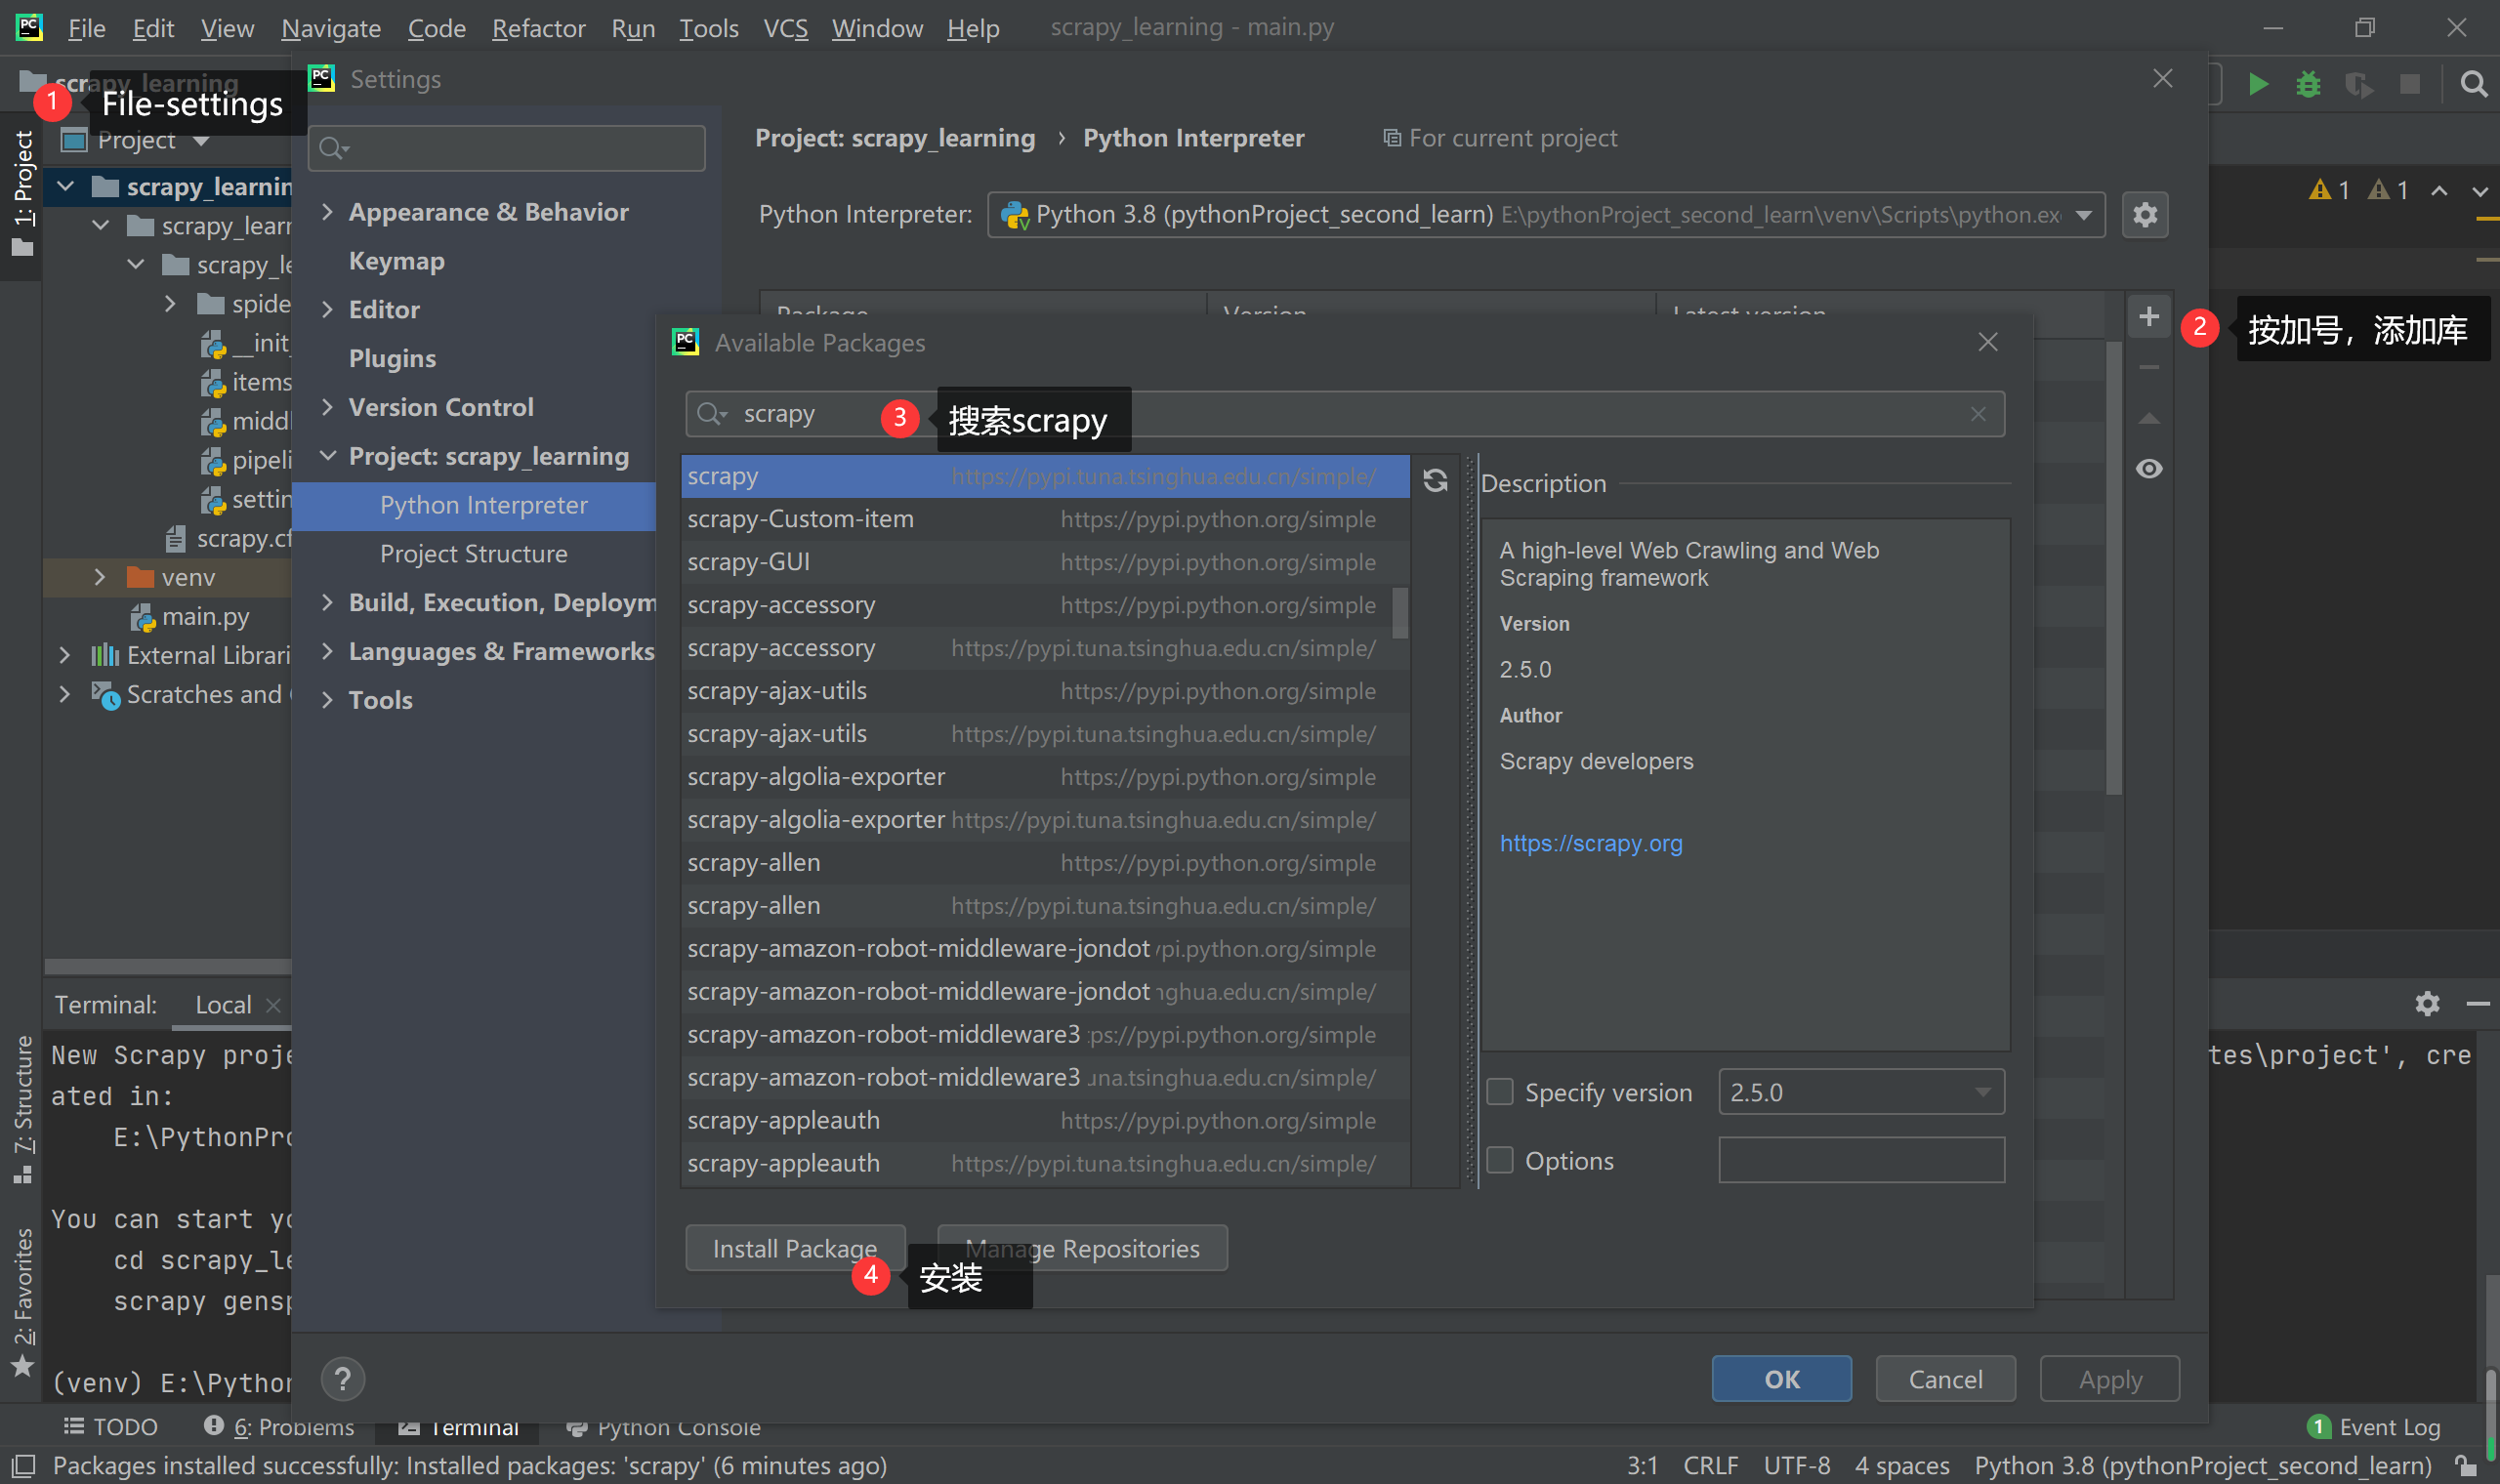Reload the available packages list
2500x1484 pixels.
coord(1435,481)
